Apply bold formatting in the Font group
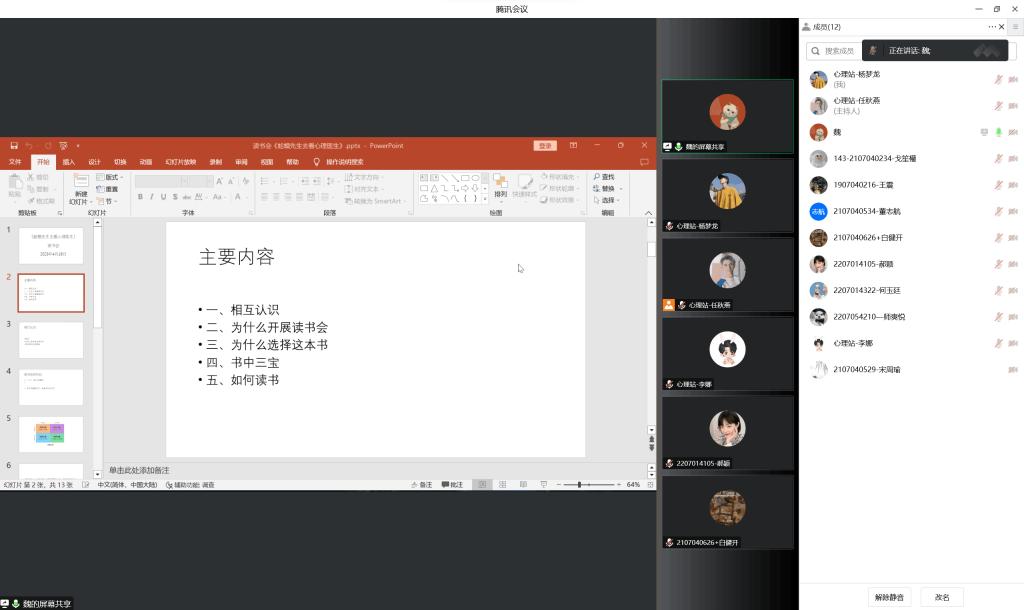The width and height of the screenshot is (1024, 610). tap(140, 197)
